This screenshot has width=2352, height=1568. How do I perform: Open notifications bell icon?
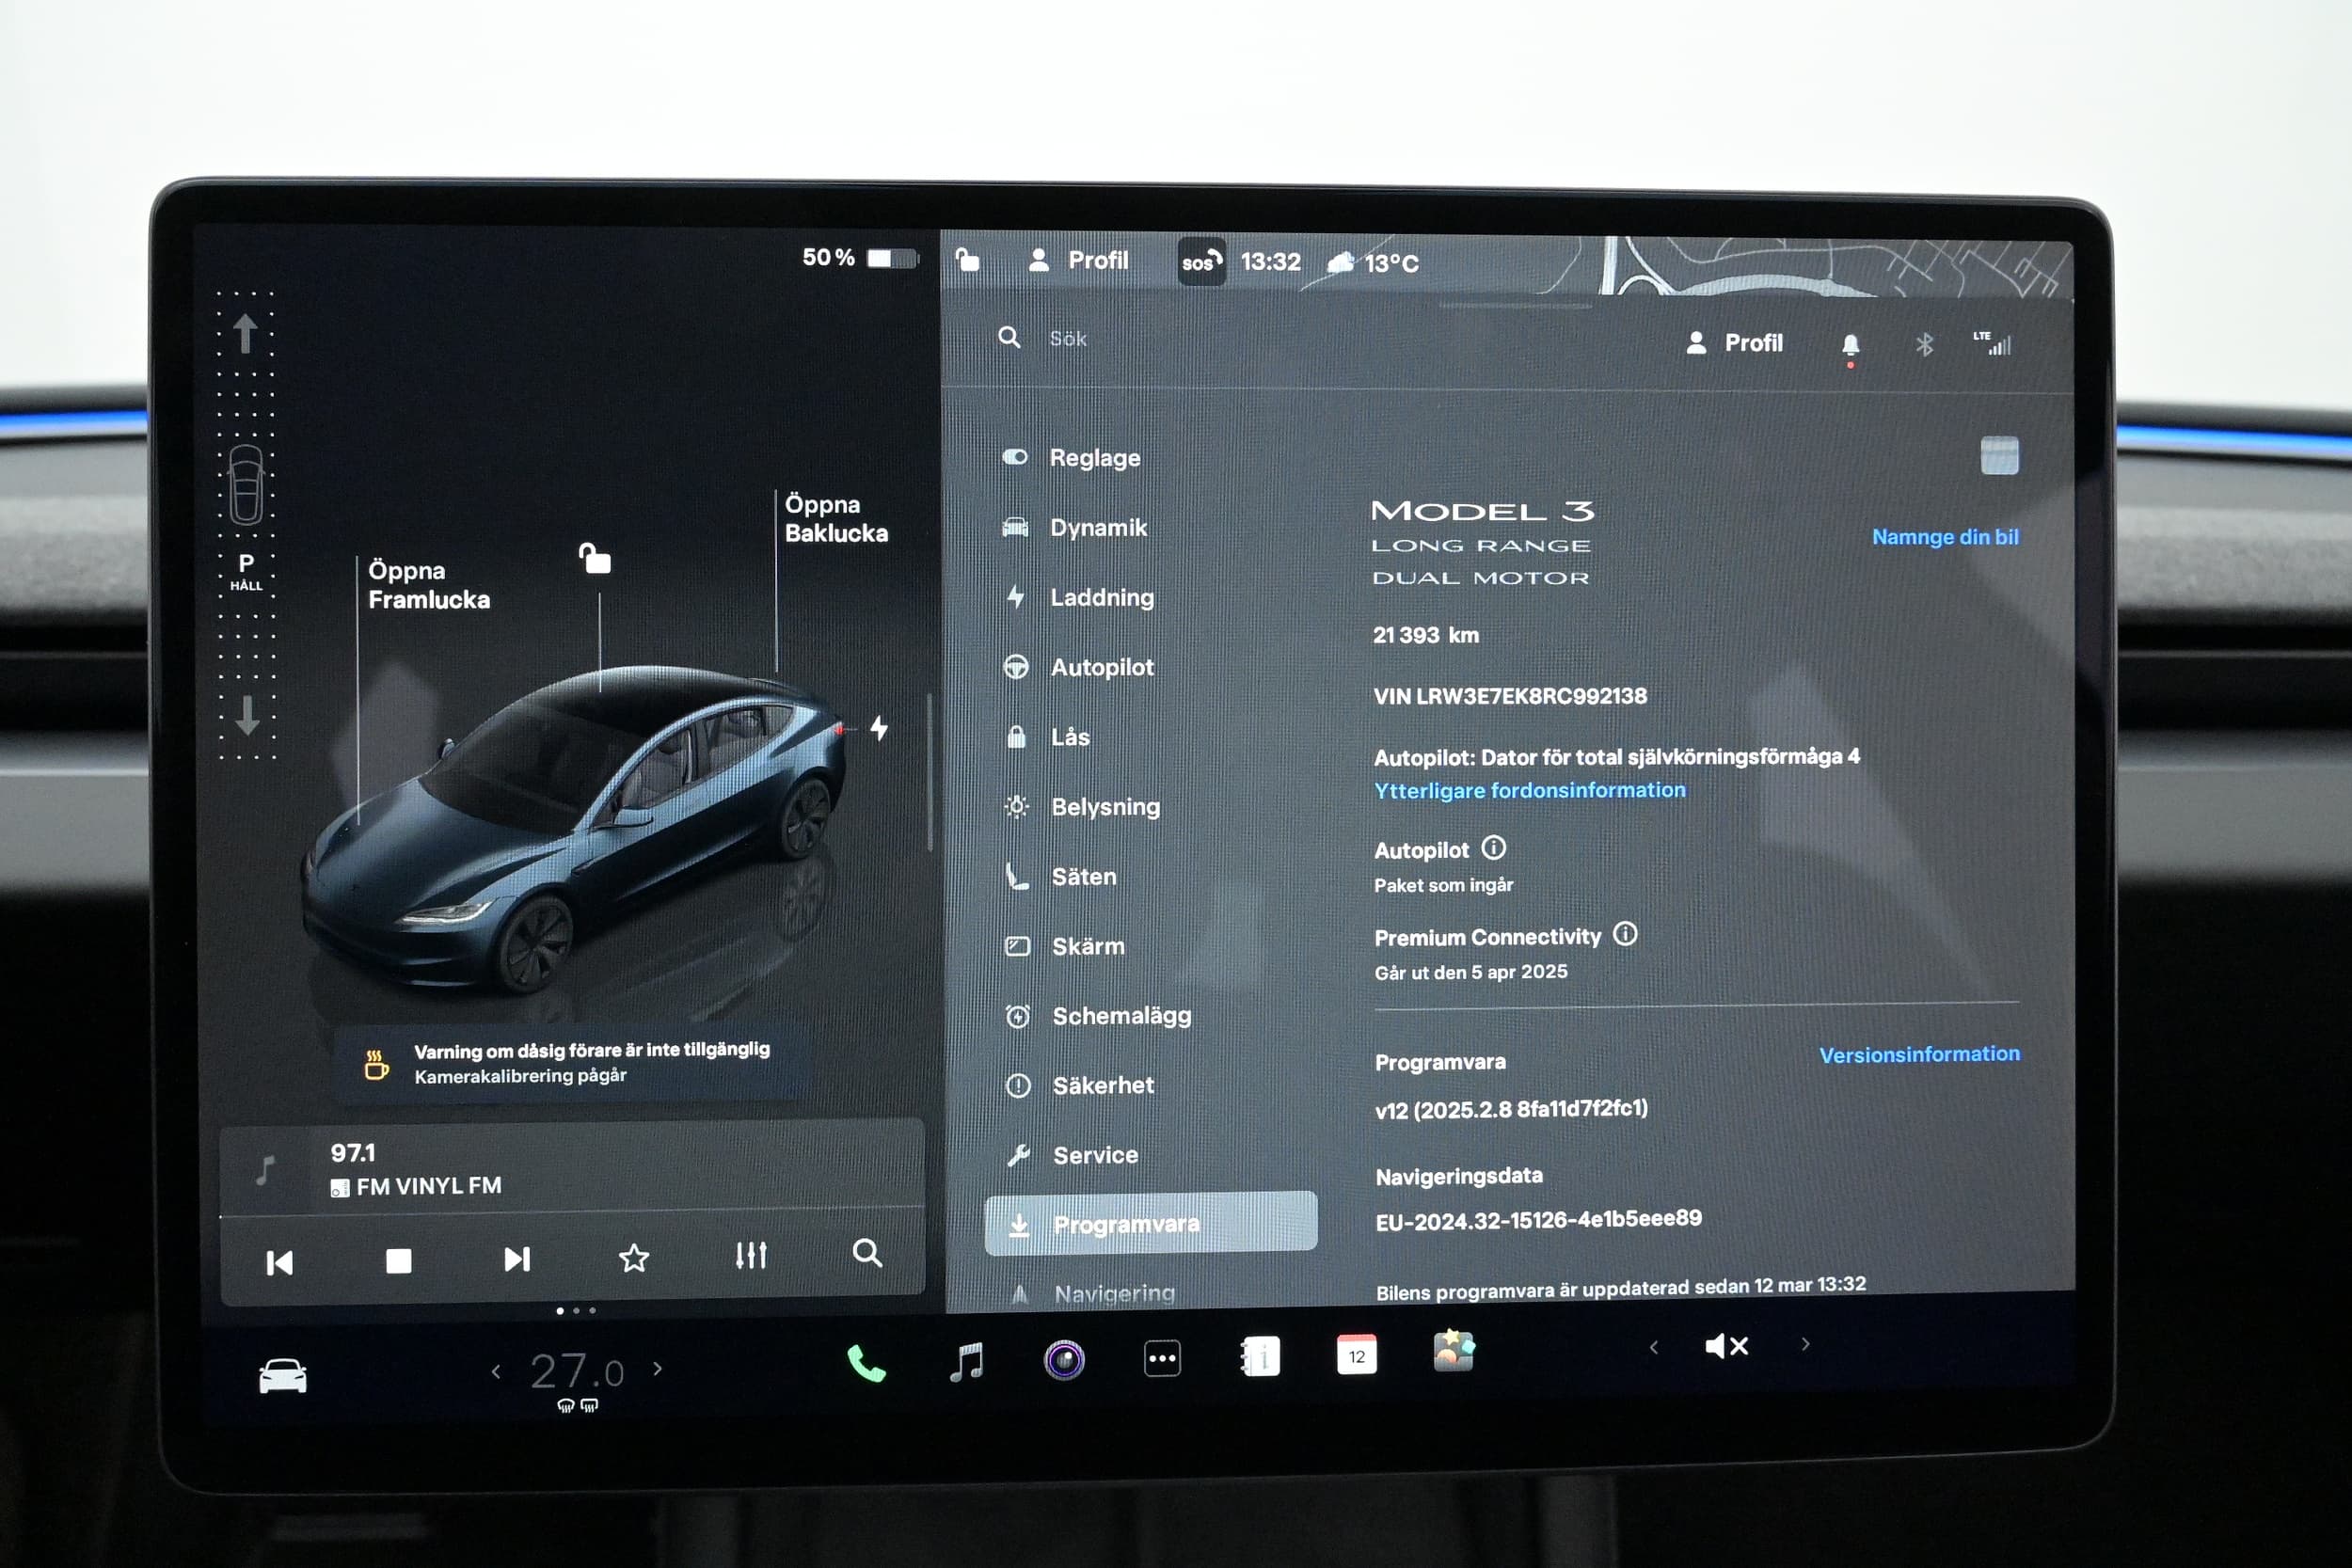click(1850, 345)
